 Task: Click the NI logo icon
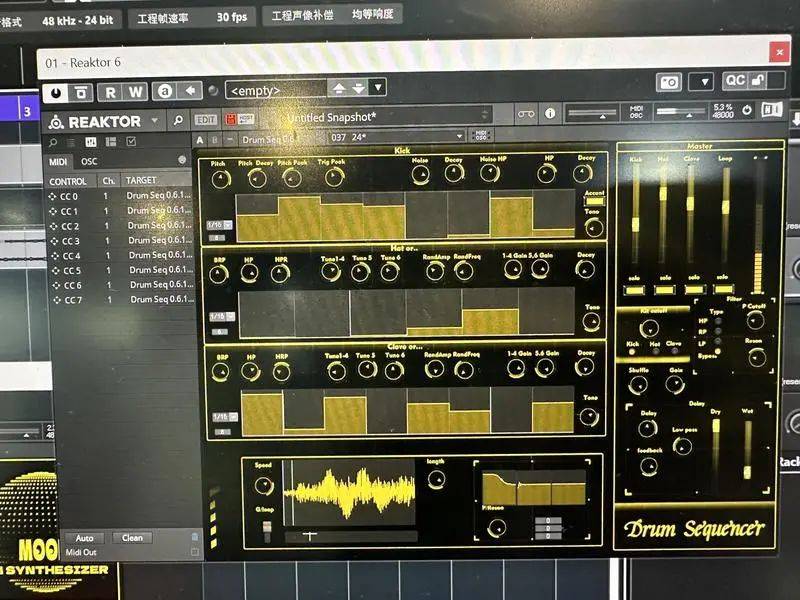pos(771,109)
